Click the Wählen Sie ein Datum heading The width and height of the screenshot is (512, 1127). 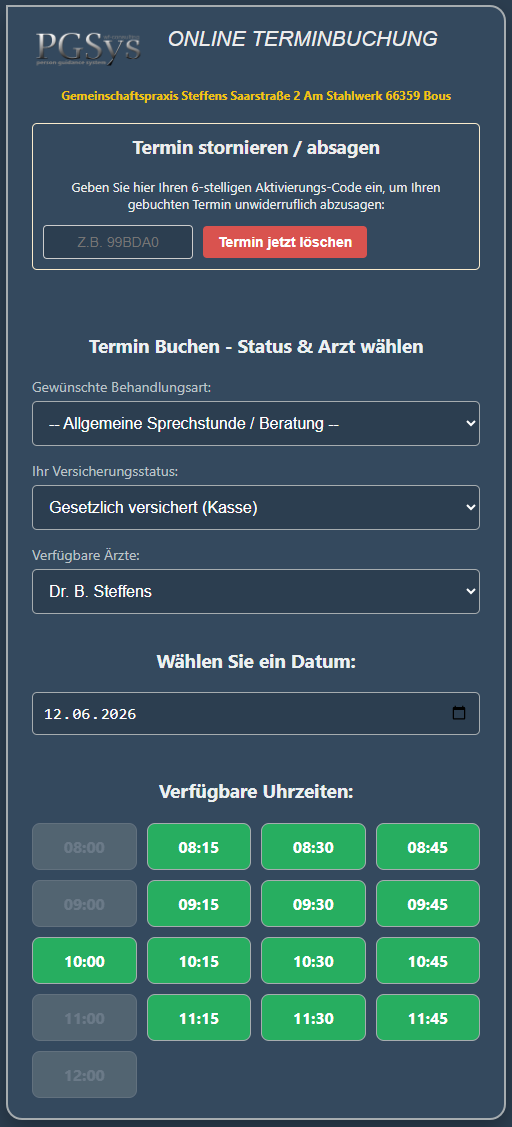[x=256, y=661]
